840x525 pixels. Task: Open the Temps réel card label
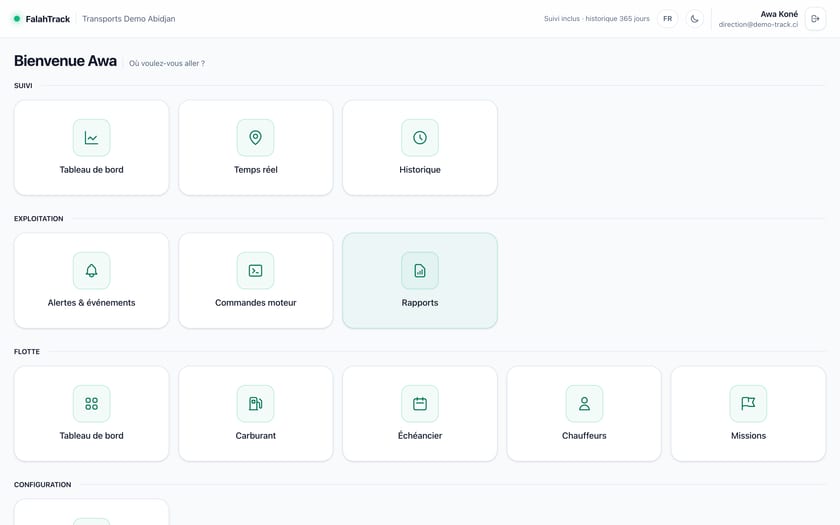pyautogui.click(x=256, y=170)
